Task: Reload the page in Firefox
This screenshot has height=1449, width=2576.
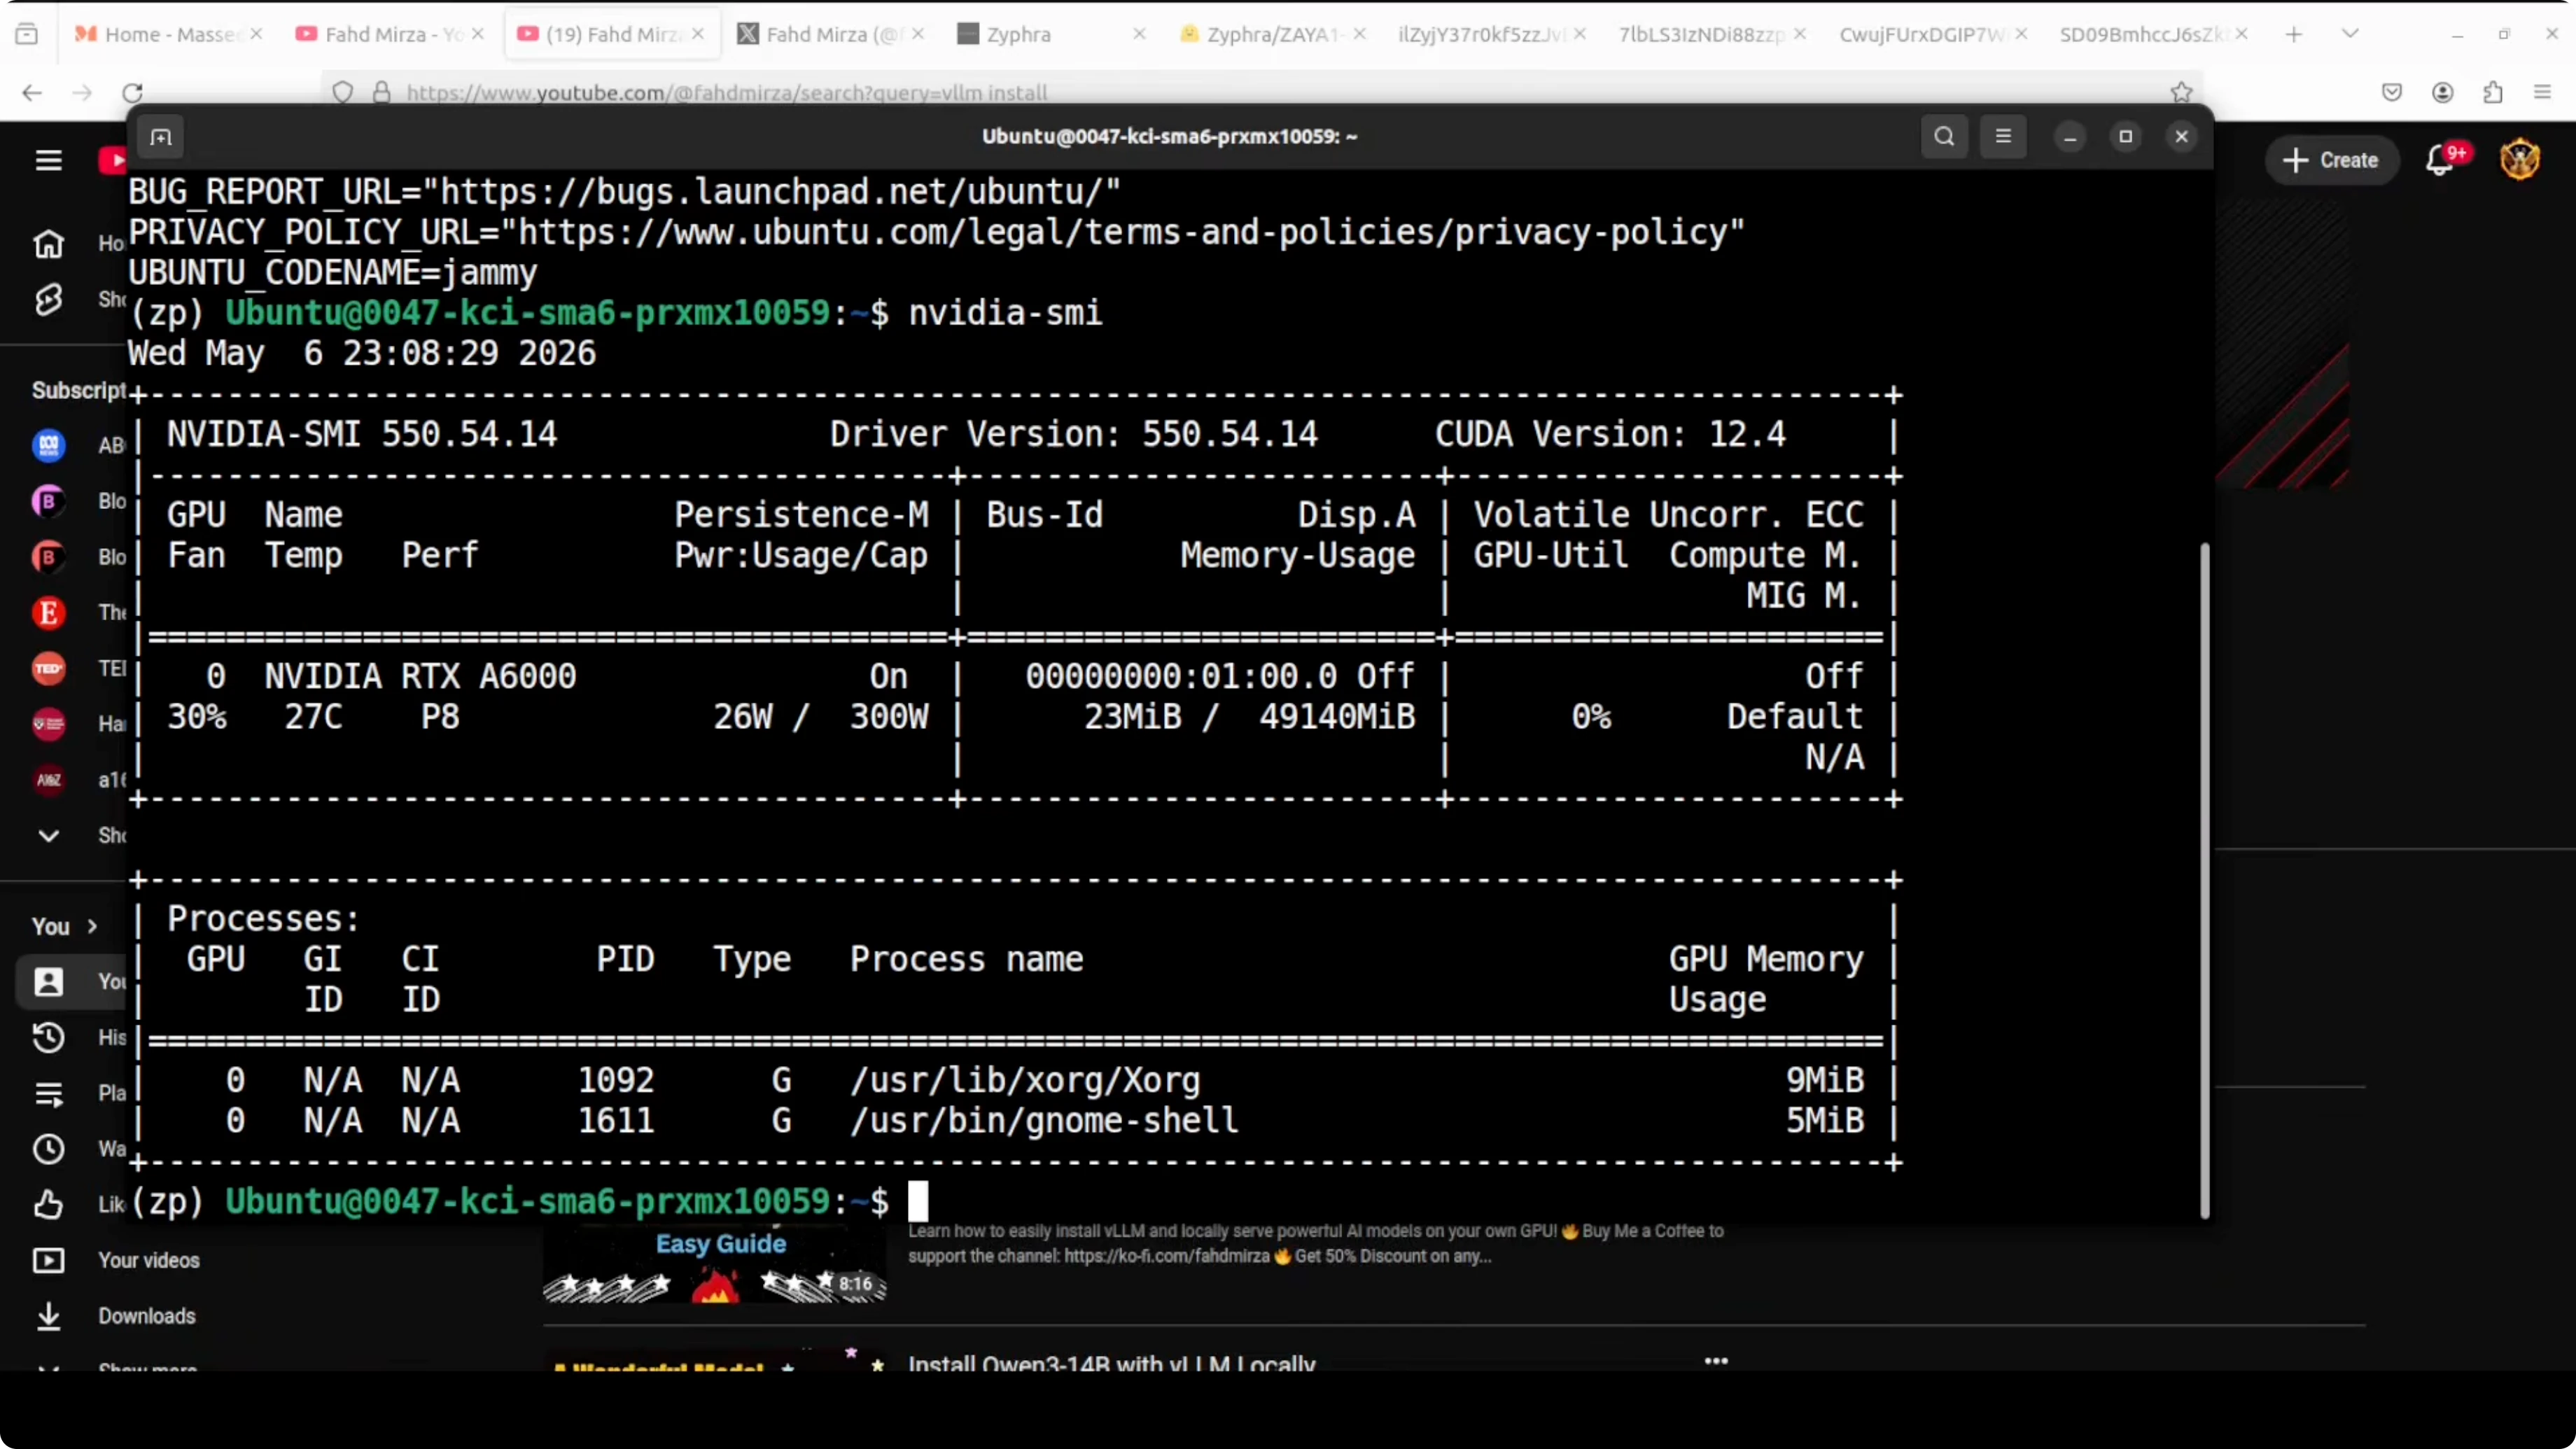Action: click(133, 93)
